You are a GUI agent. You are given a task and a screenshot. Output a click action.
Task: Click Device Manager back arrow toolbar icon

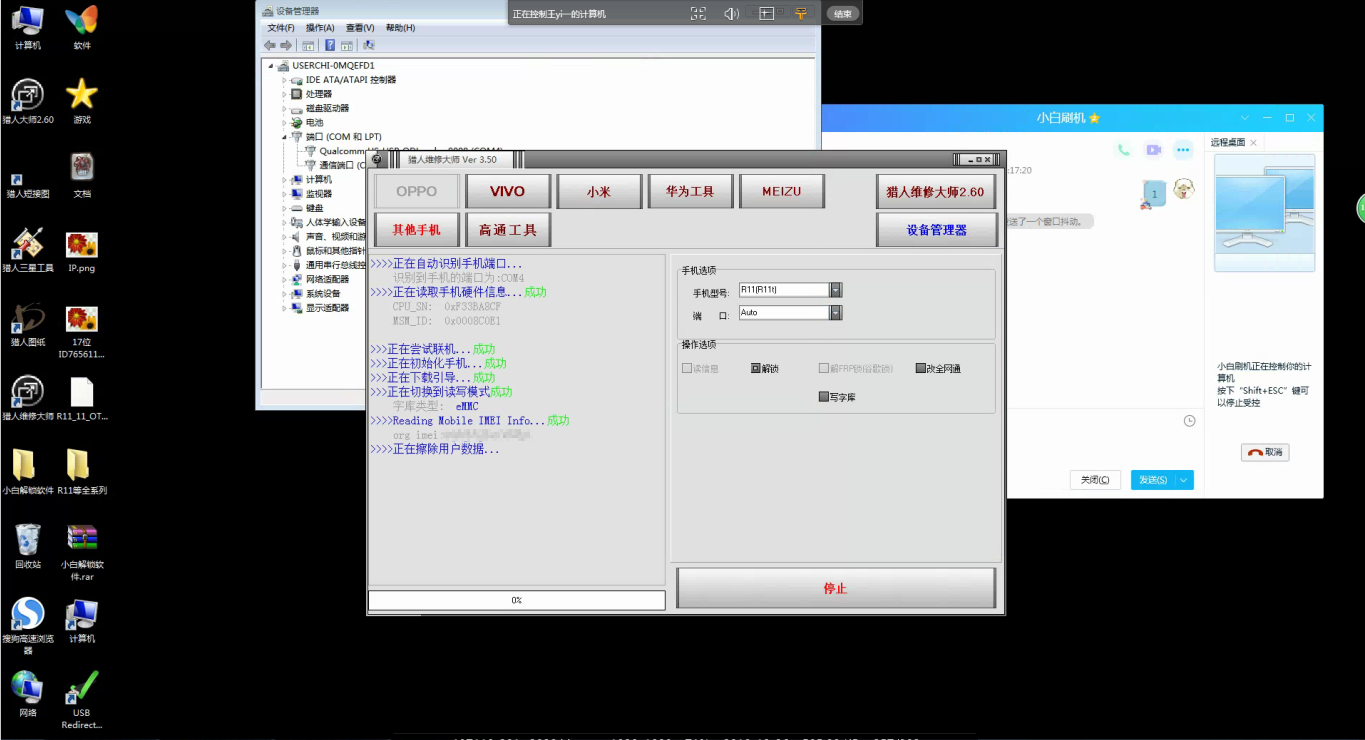coord(270,45)
